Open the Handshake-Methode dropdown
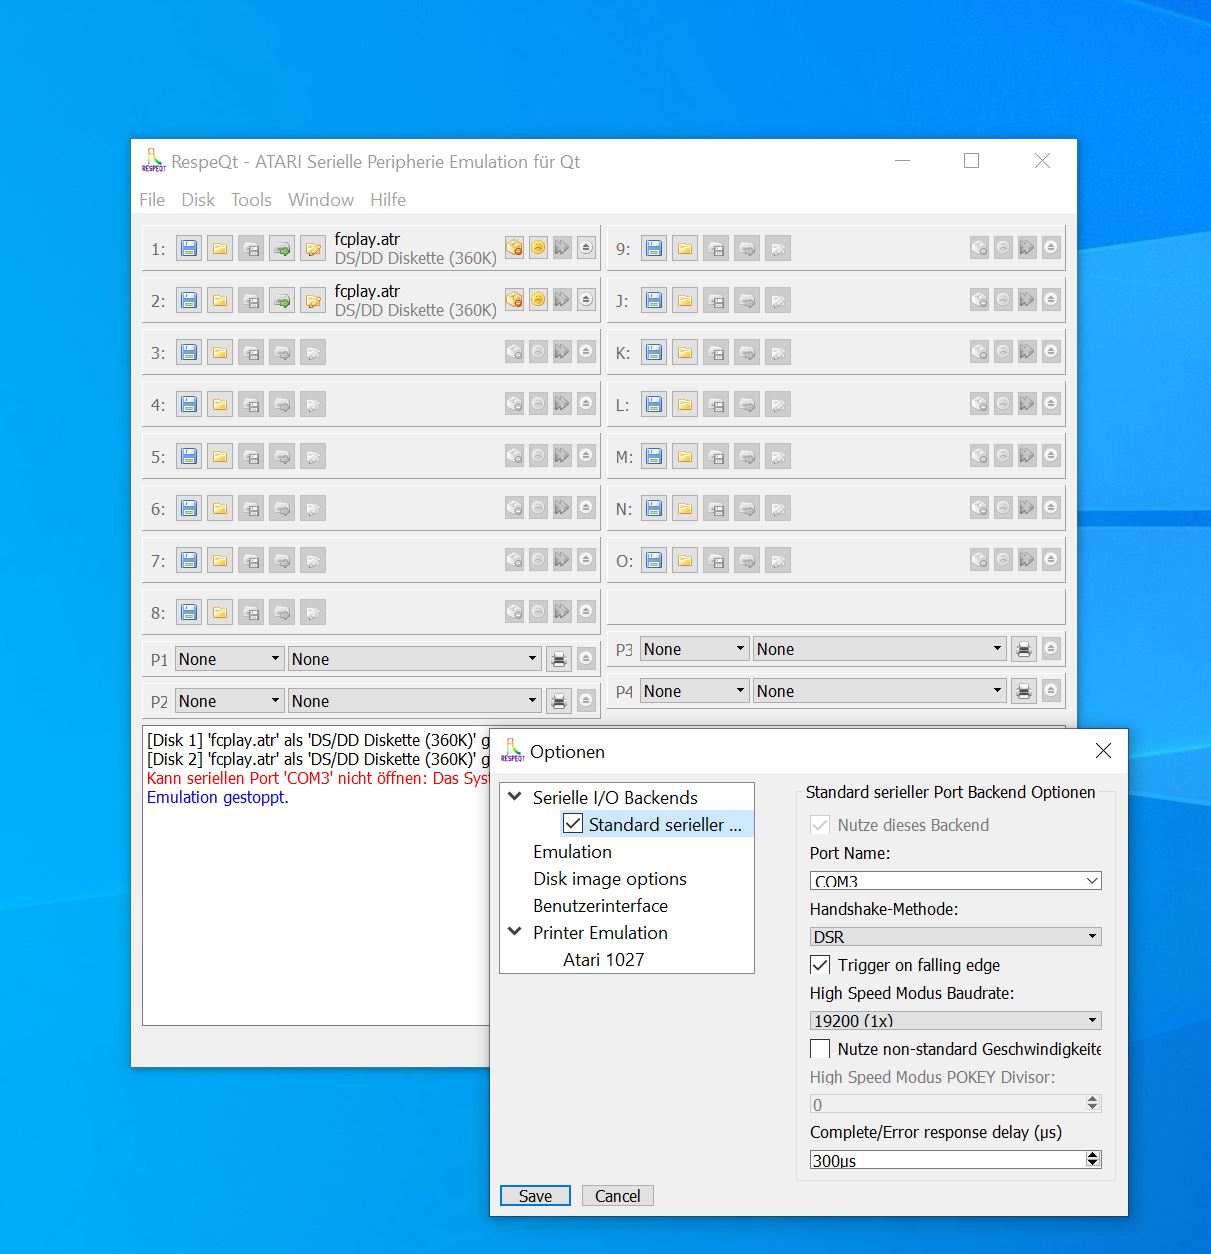This screenshot has width=1211, height=1254. click(x=955, y=937)
